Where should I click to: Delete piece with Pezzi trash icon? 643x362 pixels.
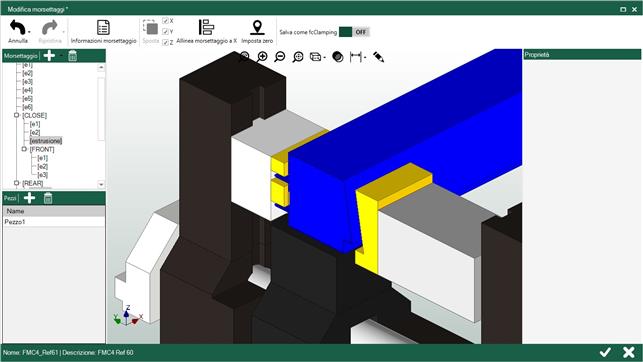pos(48,198)
